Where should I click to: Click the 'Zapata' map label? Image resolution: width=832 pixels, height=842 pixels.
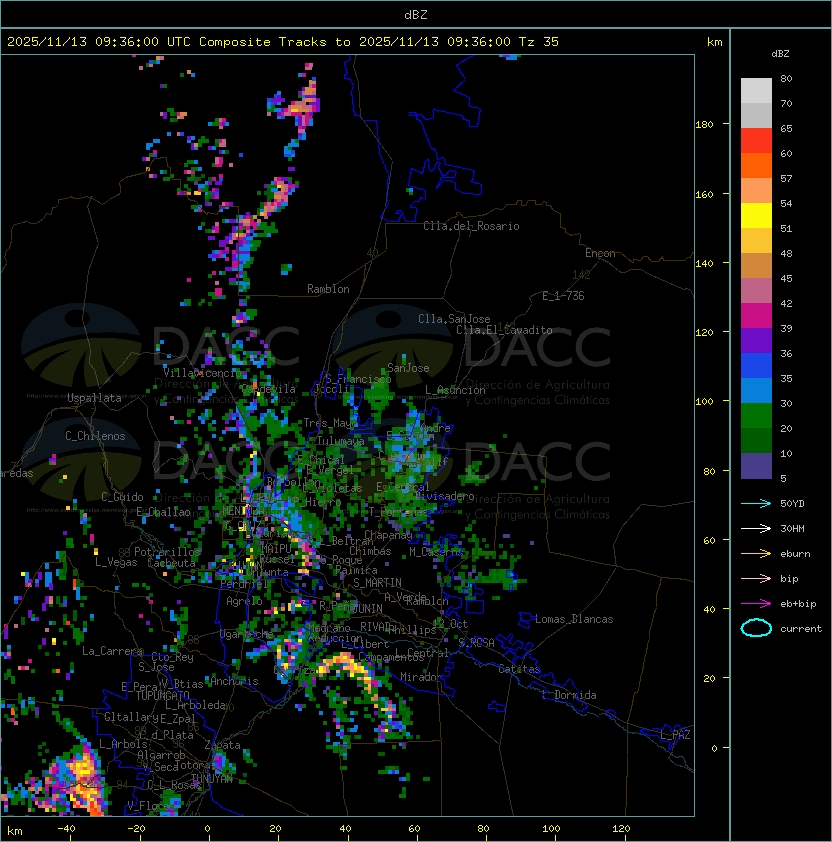(x=222, y=745)
